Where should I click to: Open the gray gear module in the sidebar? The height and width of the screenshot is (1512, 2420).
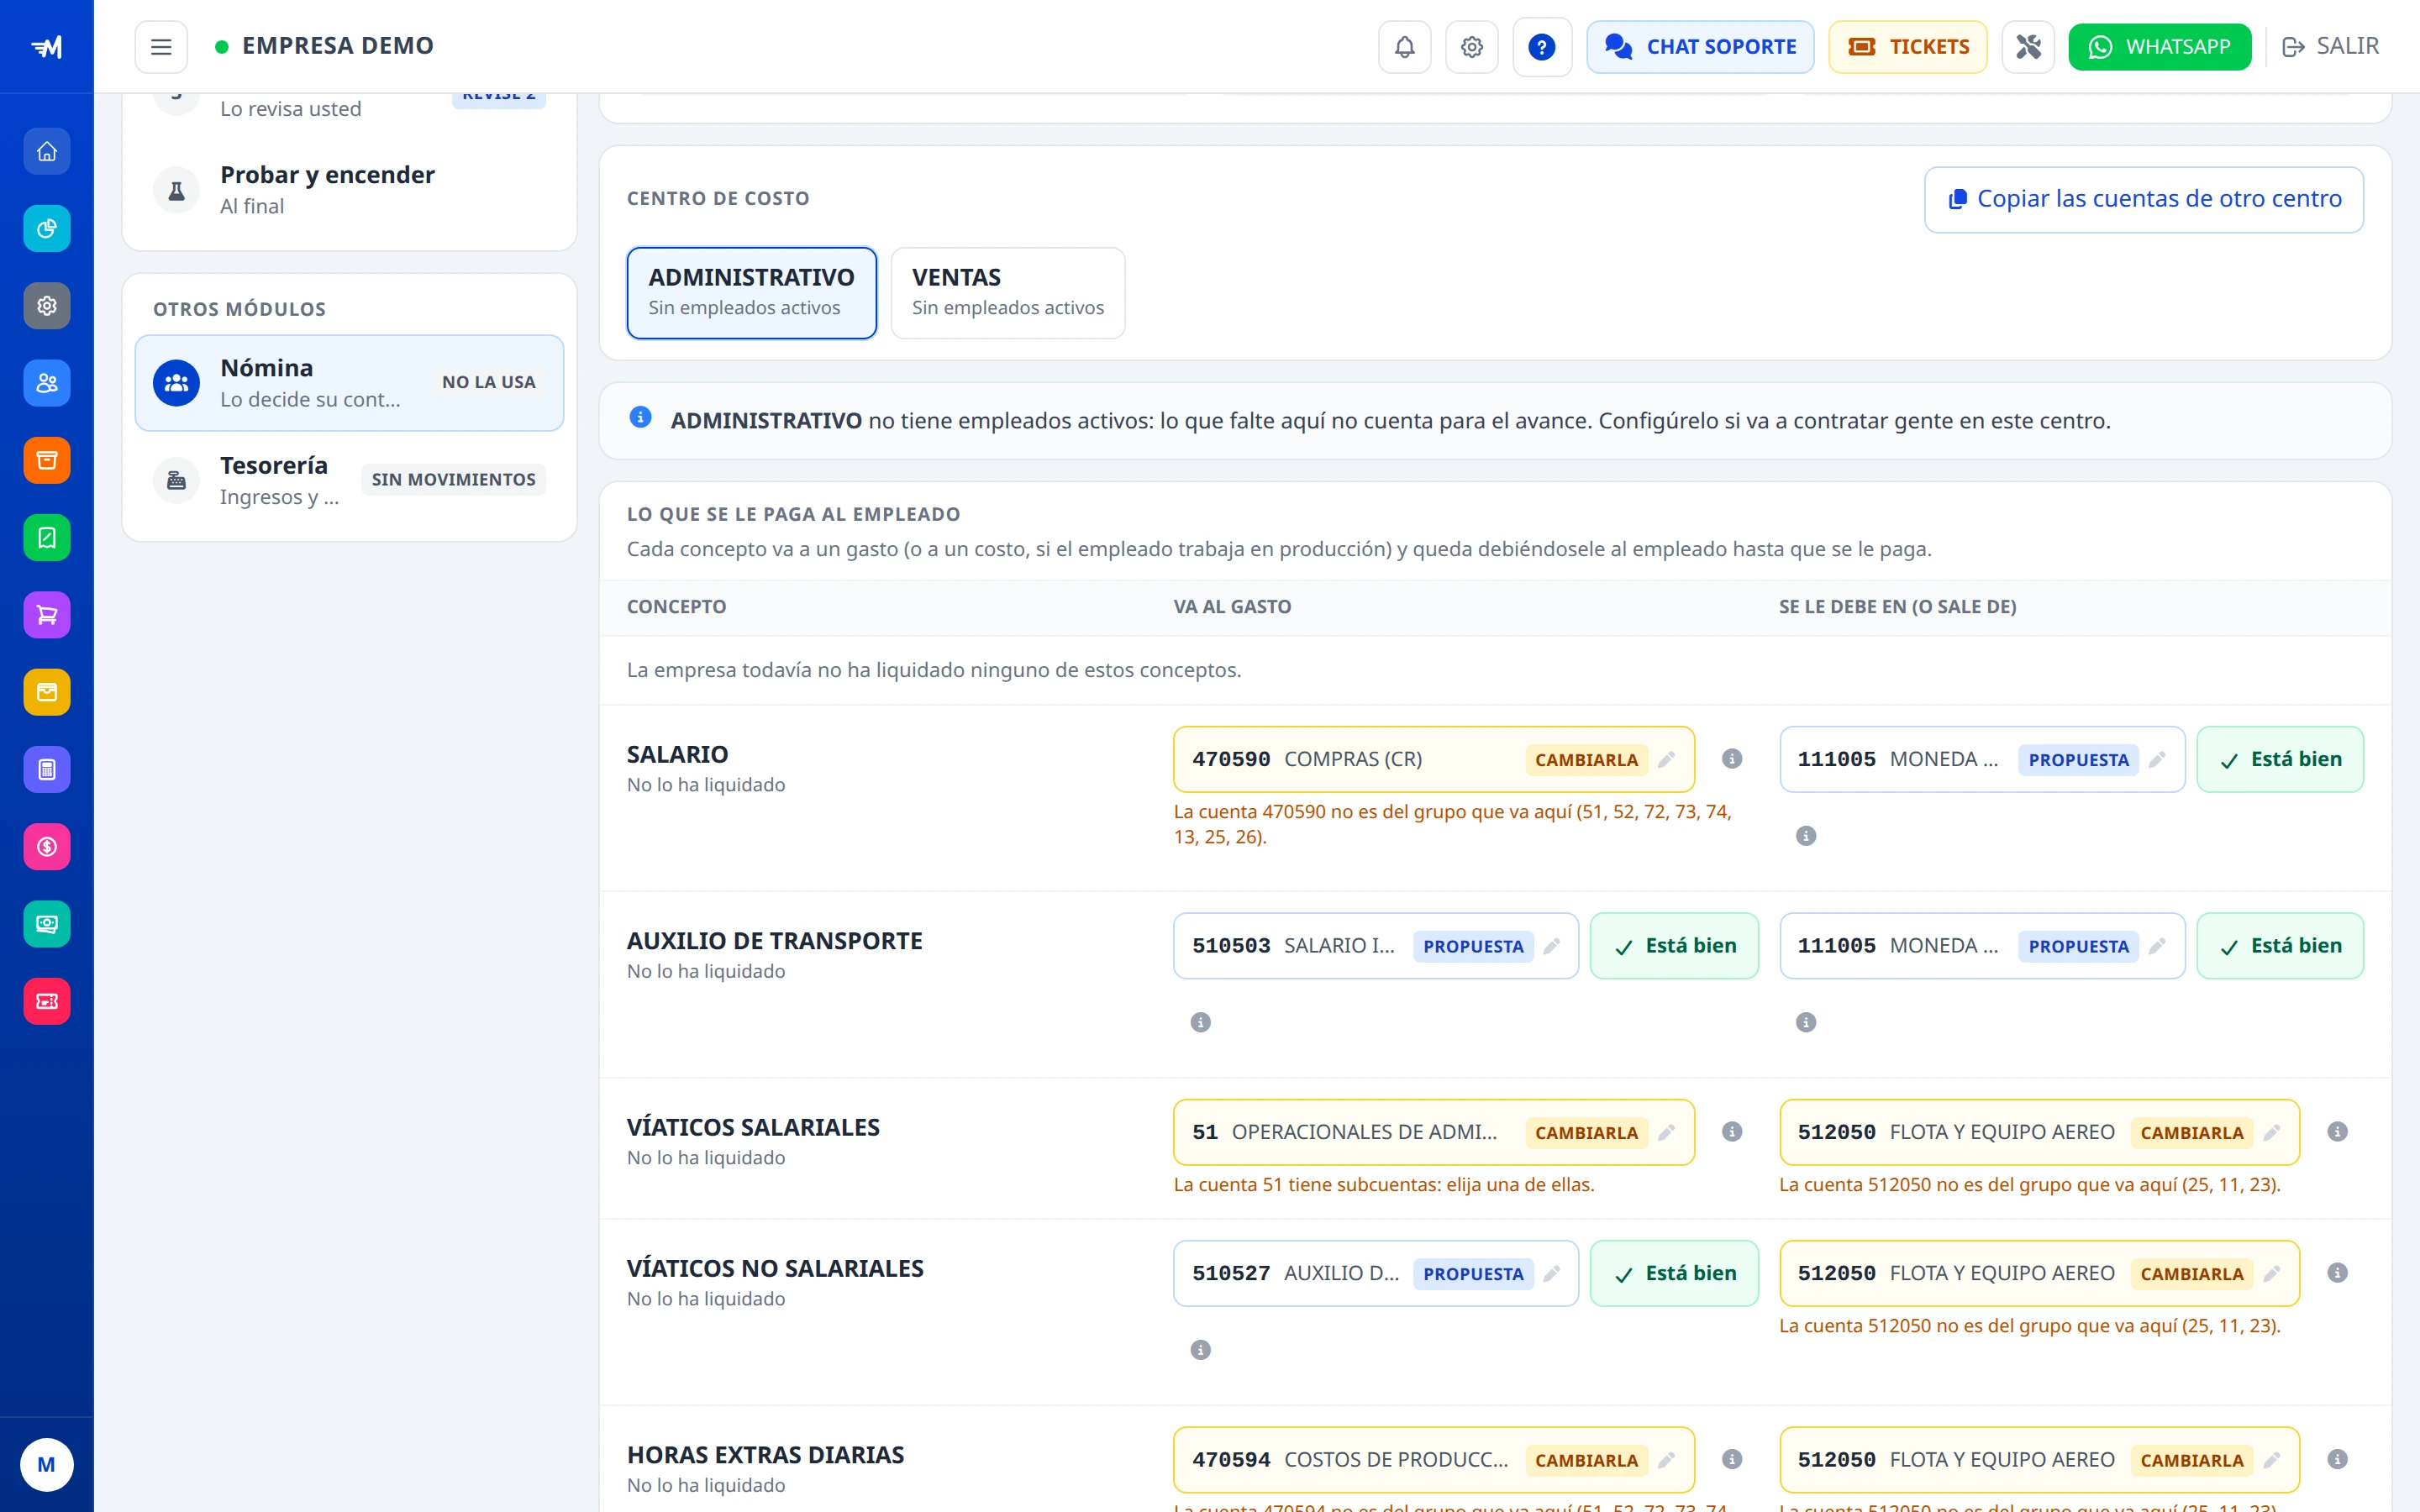[47, 306]
